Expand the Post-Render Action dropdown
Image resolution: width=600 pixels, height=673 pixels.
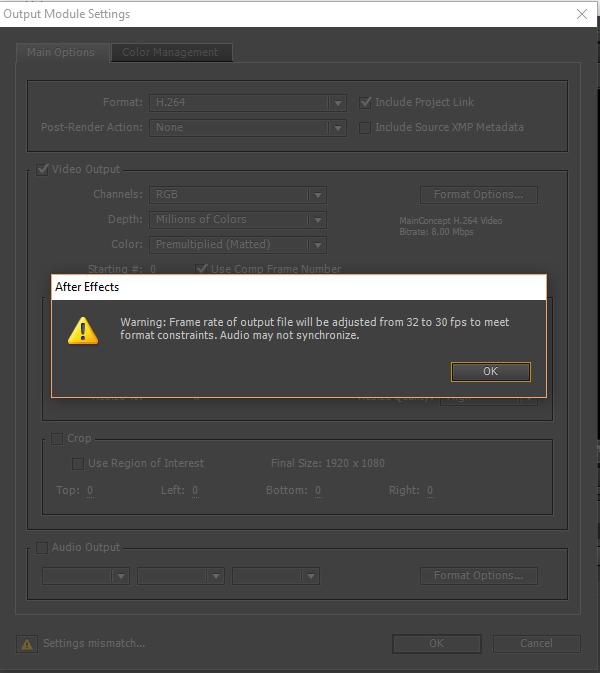coord(248,127)
